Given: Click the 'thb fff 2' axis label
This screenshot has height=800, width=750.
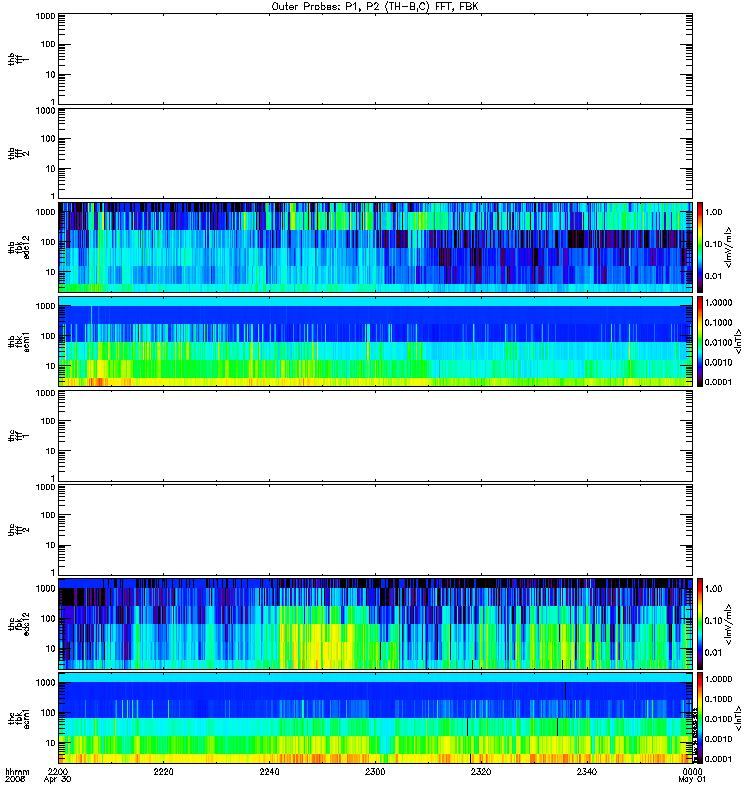Looking at the screenshot, I should 18,153.
